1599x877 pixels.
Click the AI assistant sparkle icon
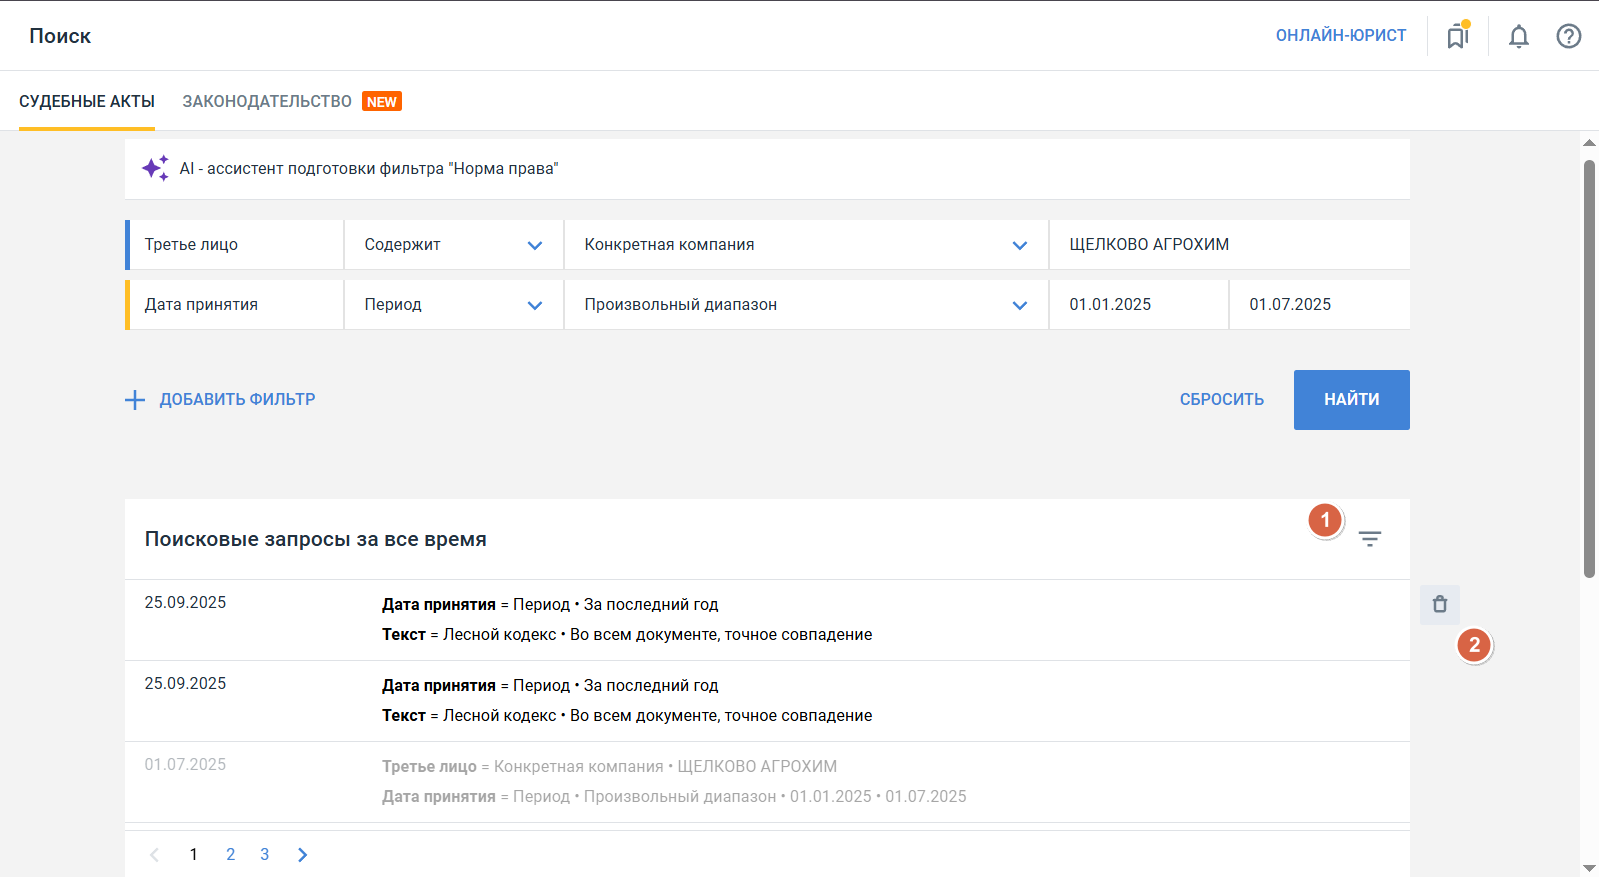(155, 168)
